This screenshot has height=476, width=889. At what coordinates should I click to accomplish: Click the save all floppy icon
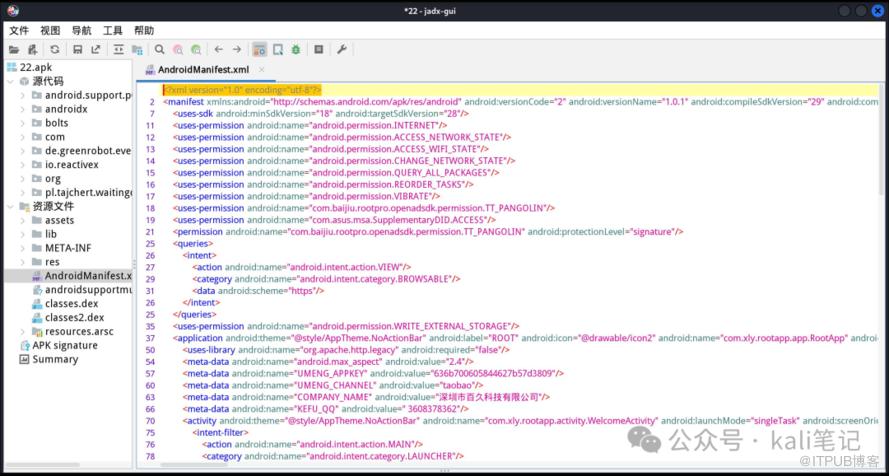pos(76,49)
